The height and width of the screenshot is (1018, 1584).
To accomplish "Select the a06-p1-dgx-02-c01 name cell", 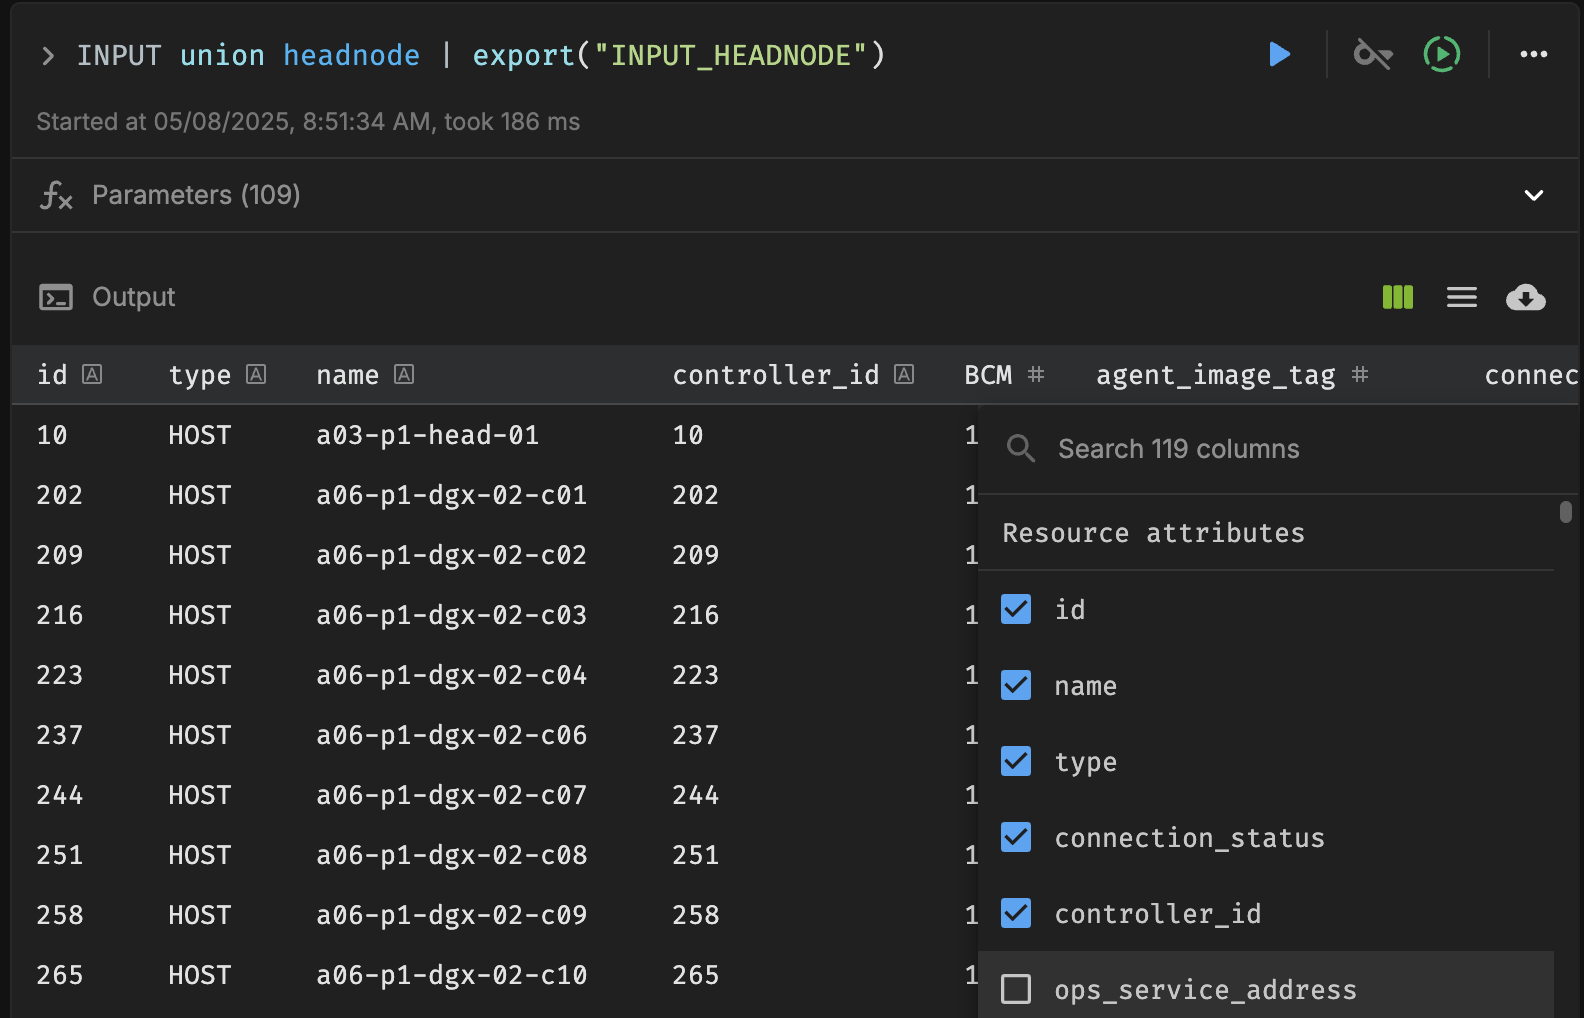I will 452,495.
